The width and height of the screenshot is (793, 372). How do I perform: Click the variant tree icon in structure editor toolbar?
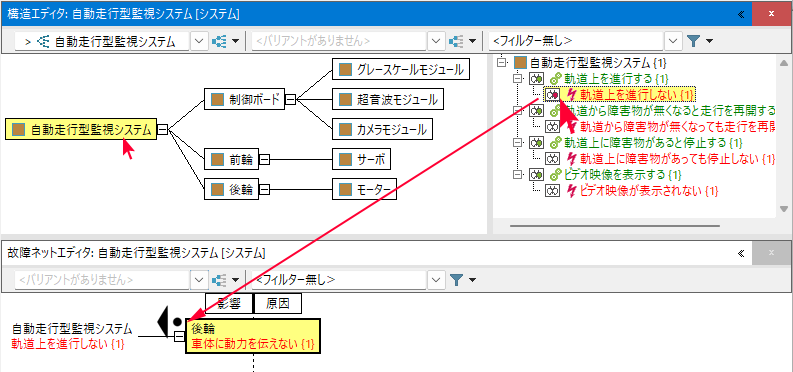point(457,41)
